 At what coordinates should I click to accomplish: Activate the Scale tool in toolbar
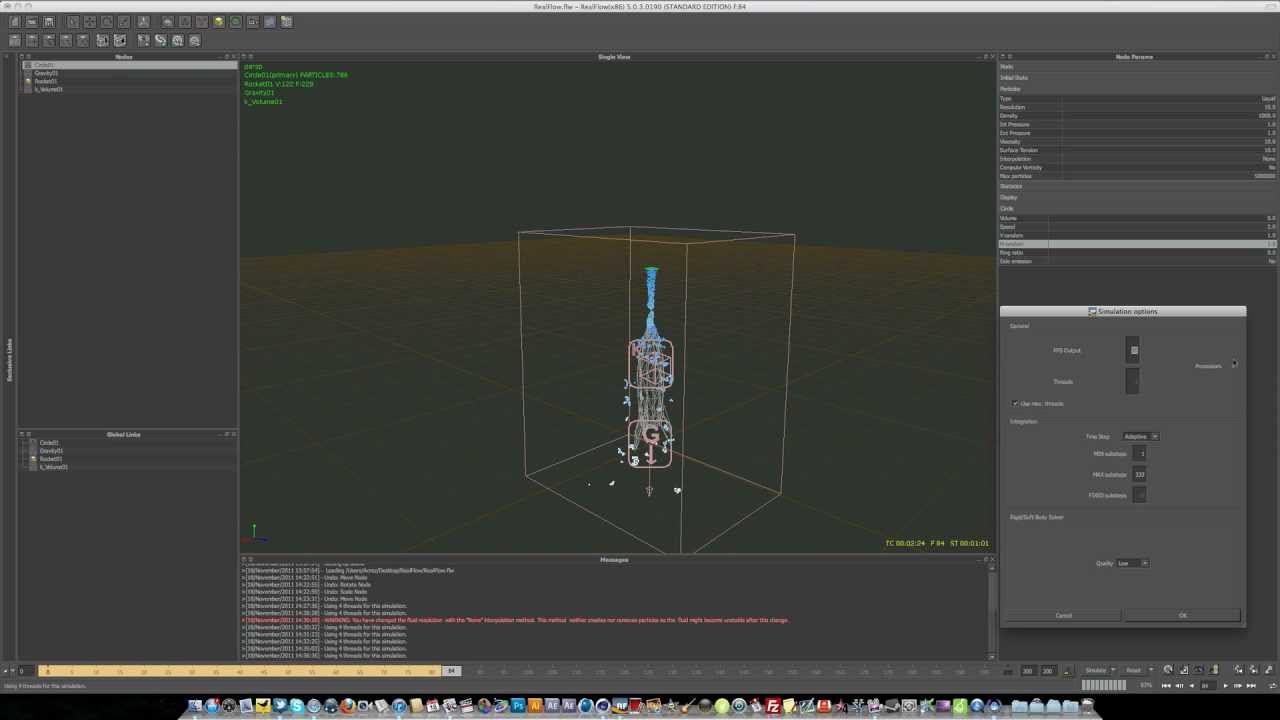pos(124,22)
